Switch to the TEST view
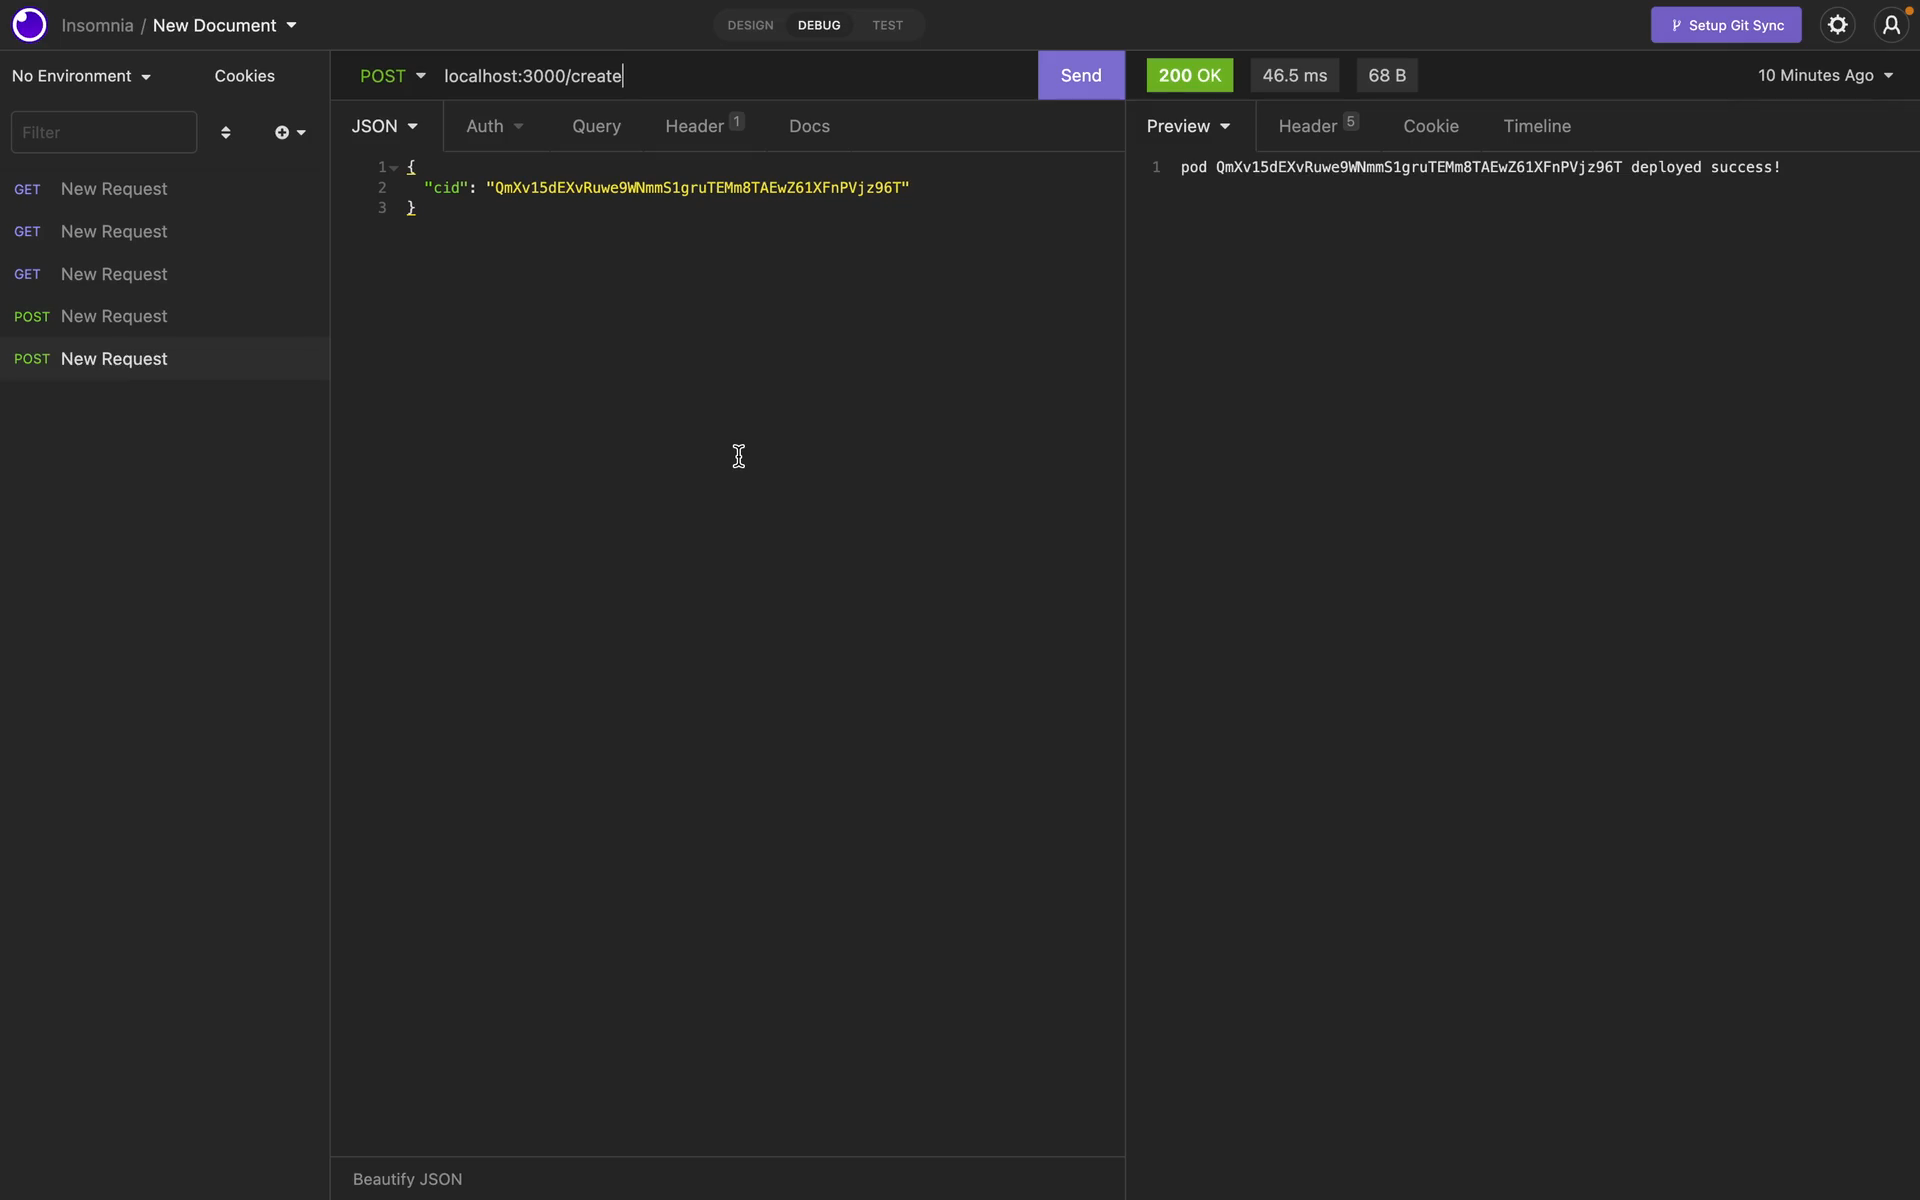This screenshot has height=1200, width=1920. click(x=887, y=25)
